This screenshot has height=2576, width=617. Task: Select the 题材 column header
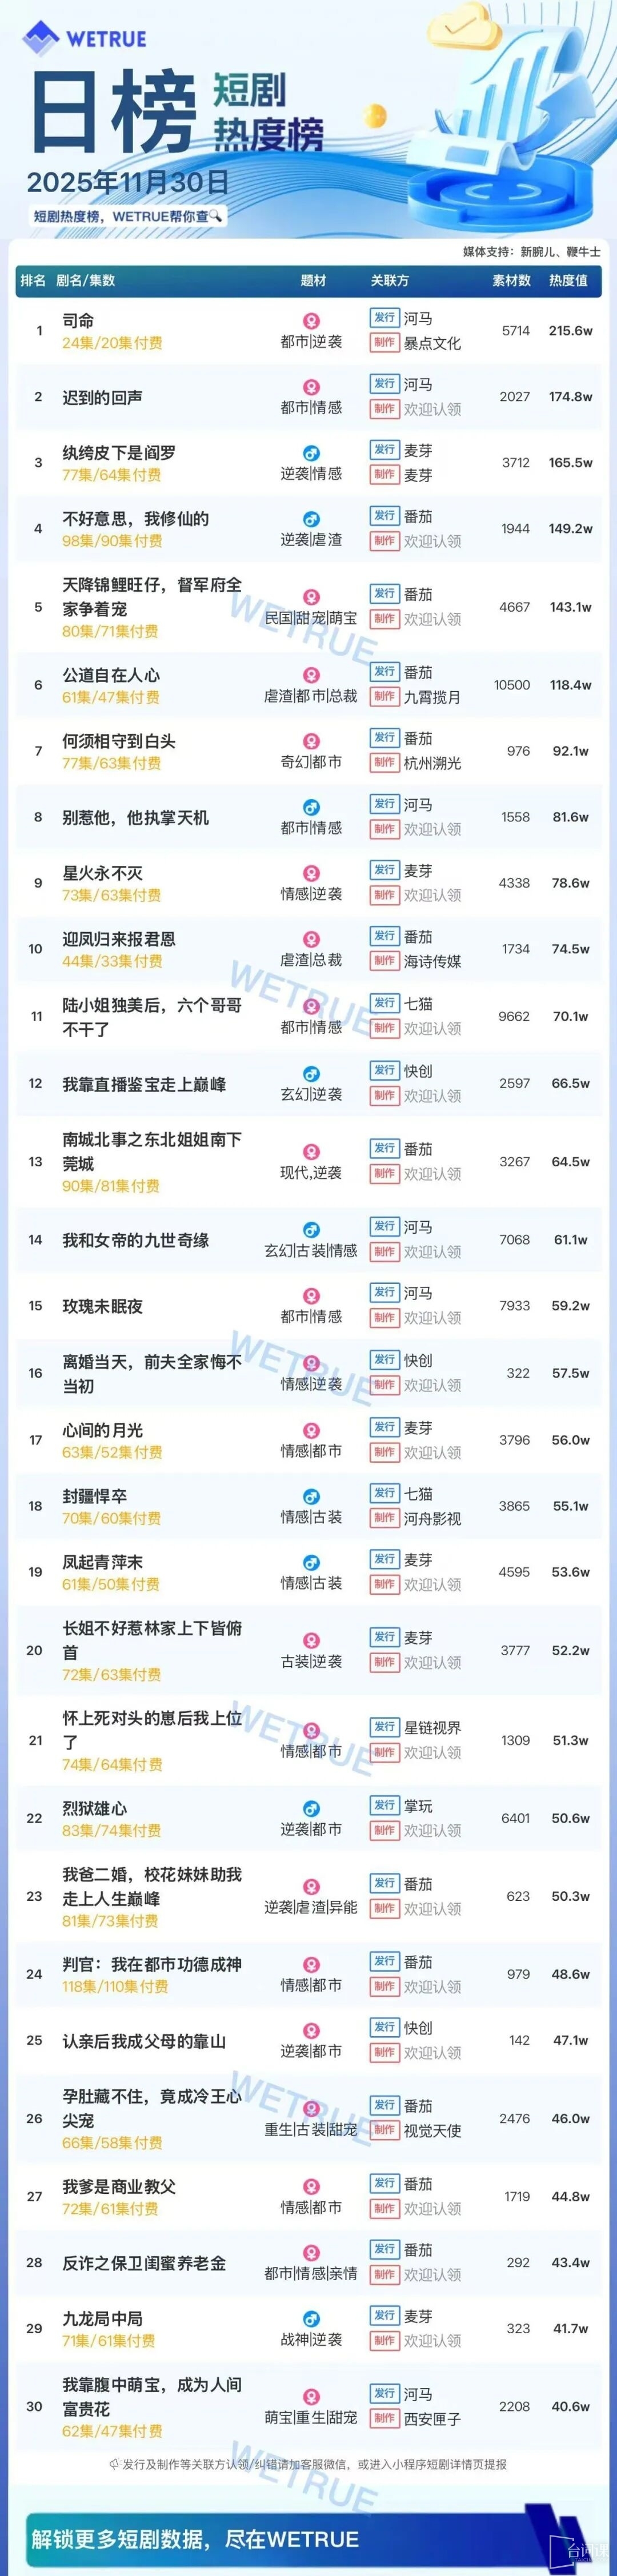pyautogui.click(x=313, y=281)
